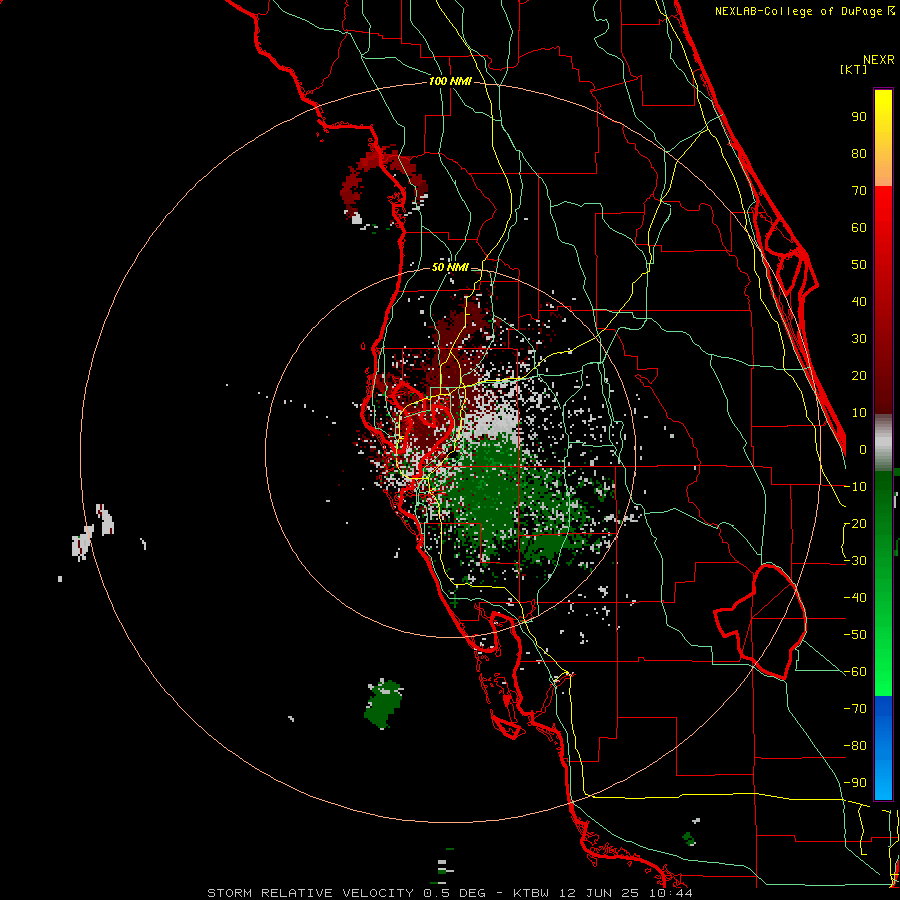Click the 30 value on the velocity scale
This screenshot has height=900, width=900.
[x=859, y=338]
